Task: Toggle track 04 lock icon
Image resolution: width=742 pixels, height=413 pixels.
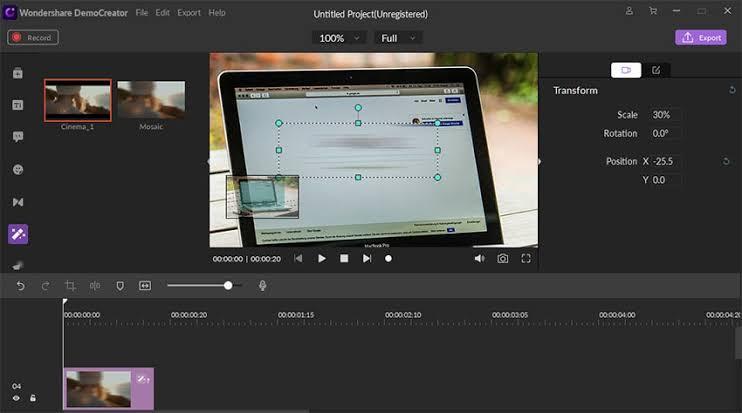Action: (x=33, y=398)
